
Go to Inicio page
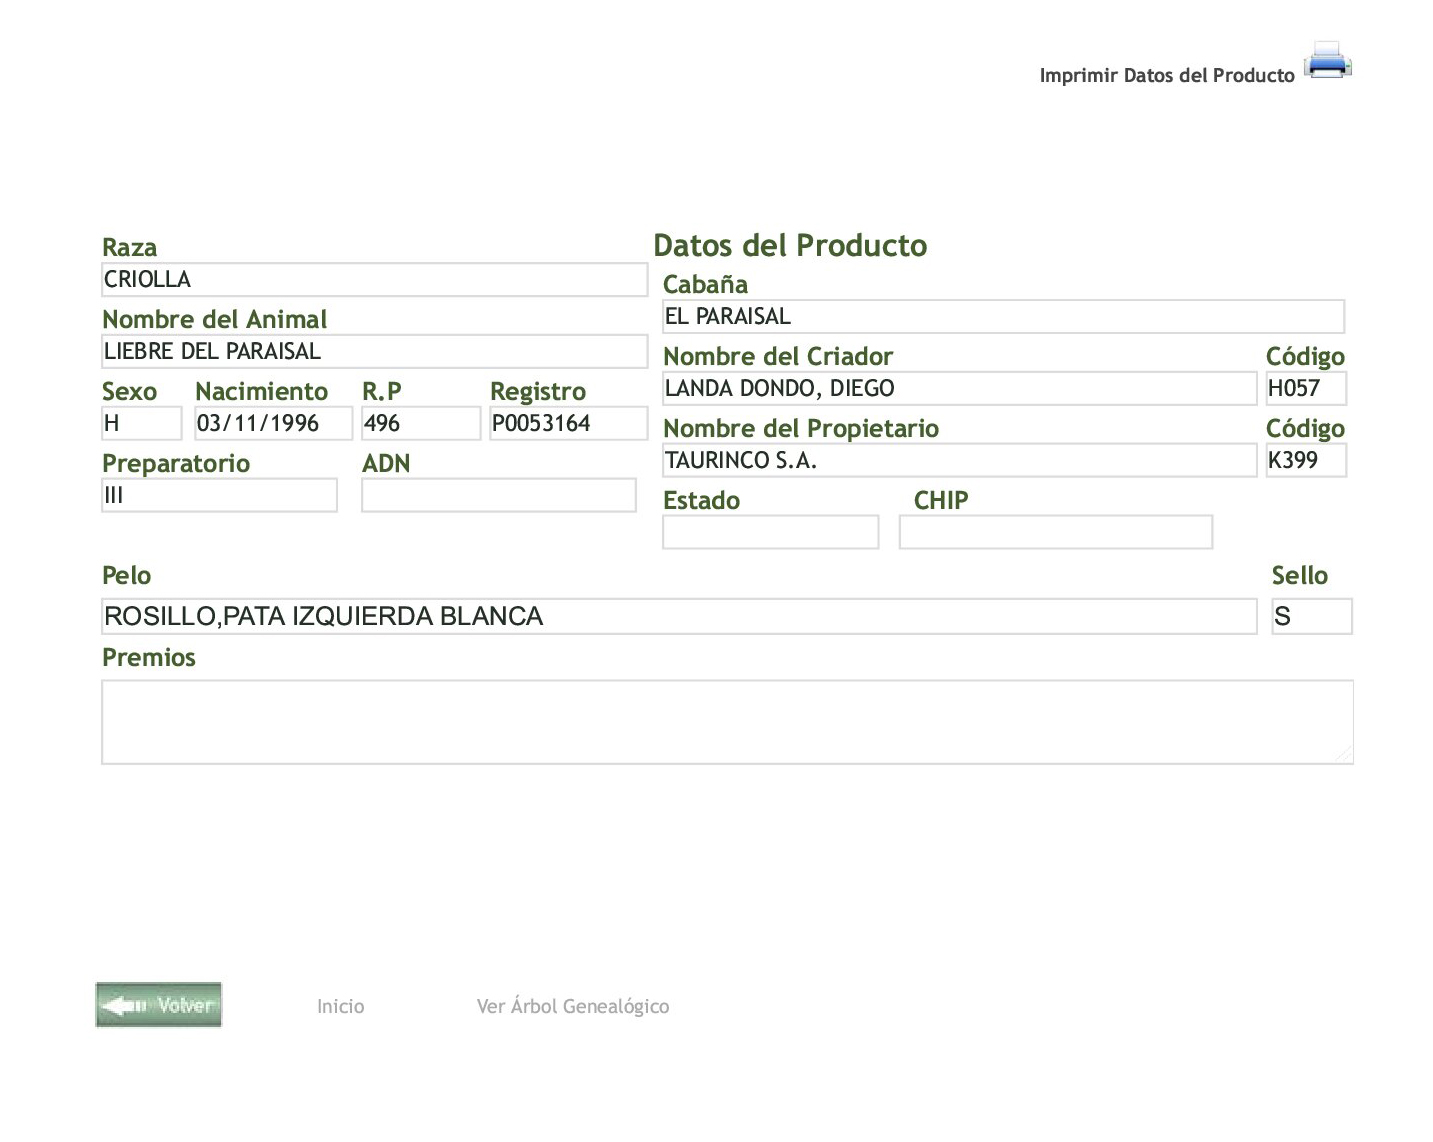click(340, 1006)
